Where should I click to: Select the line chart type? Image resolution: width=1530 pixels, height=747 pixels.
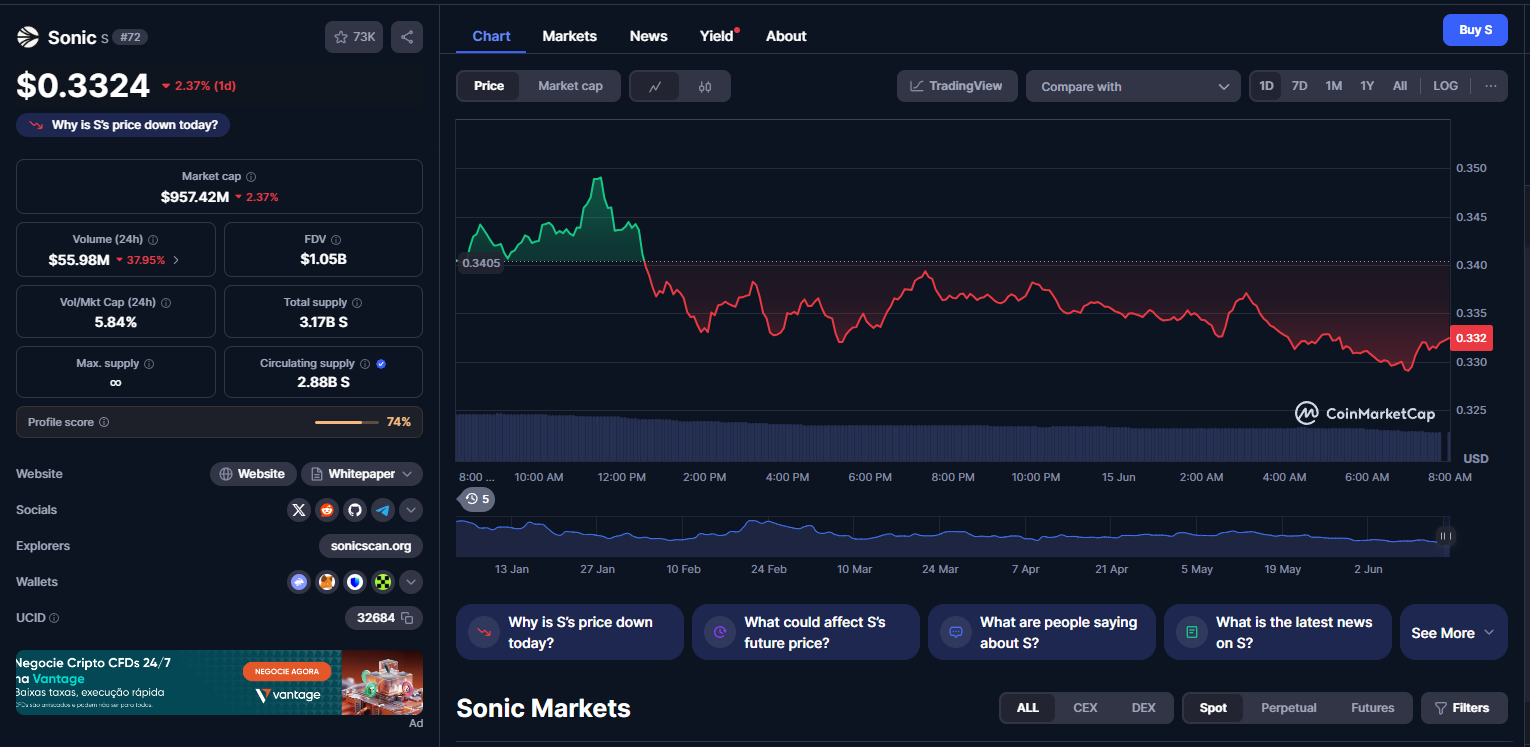pos(655,86)
